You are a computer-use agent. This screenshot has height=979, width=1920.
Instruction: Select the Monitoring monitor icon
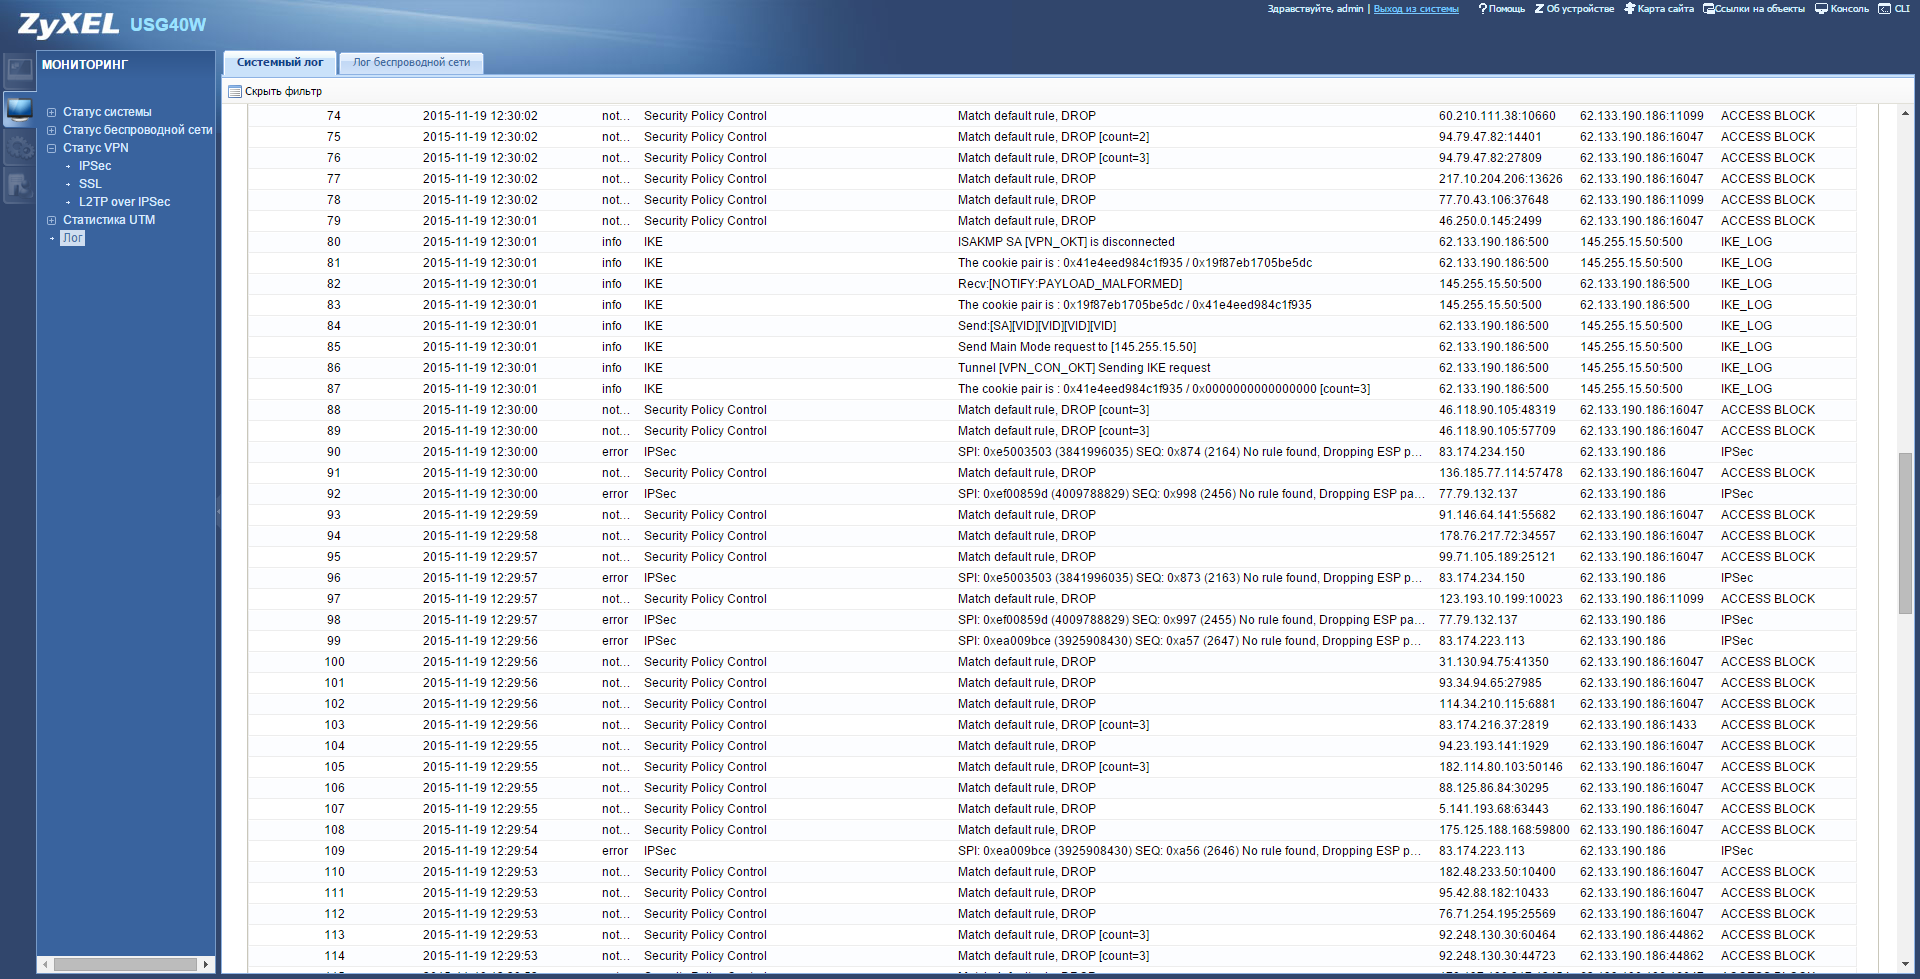pyautogui.click(x=19, y=108)
